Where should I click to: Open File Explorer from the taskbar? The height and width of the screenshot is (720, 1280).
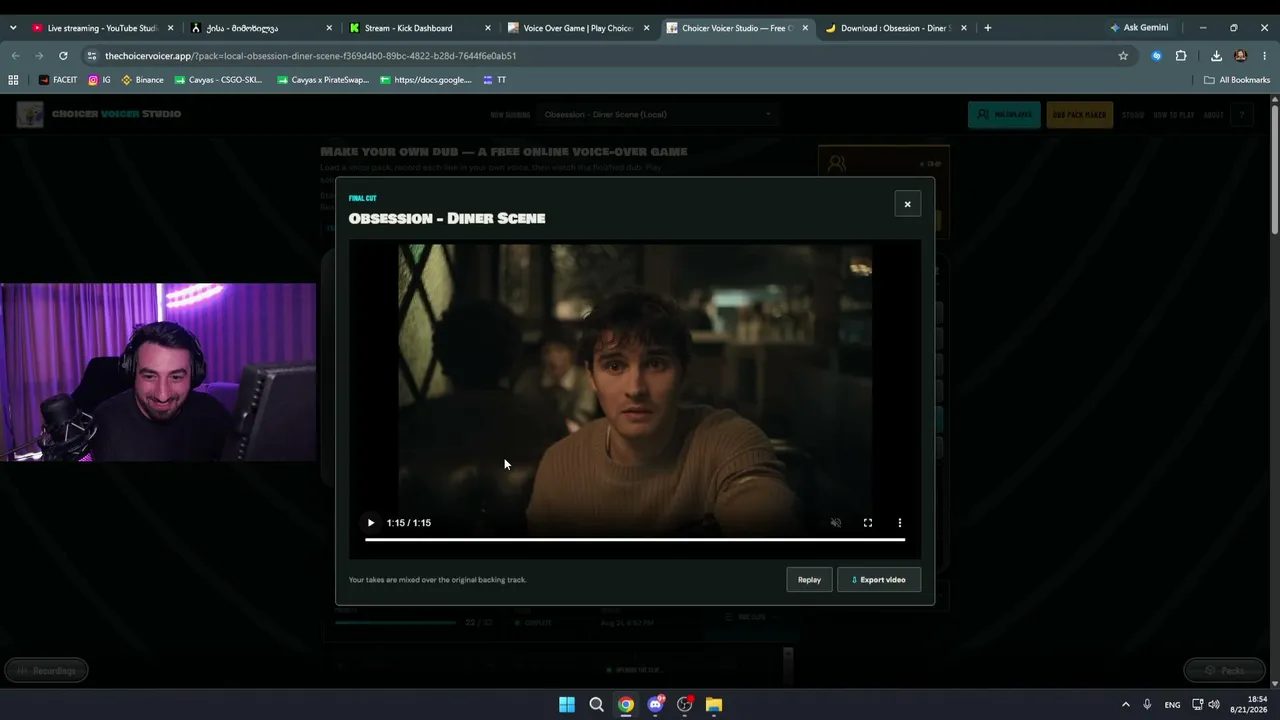(x=714, y=705)
